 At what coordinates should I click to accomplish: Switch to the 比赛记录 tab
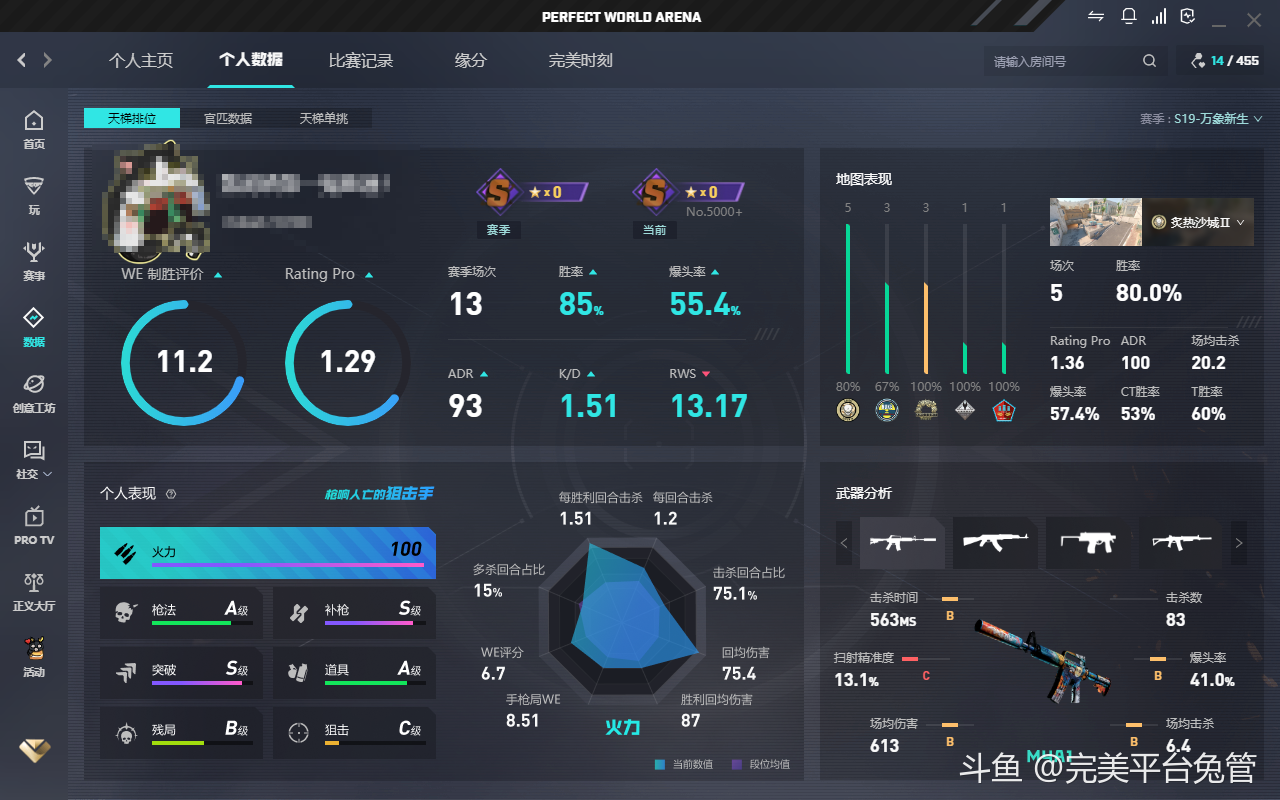click(x=361, y=61)
